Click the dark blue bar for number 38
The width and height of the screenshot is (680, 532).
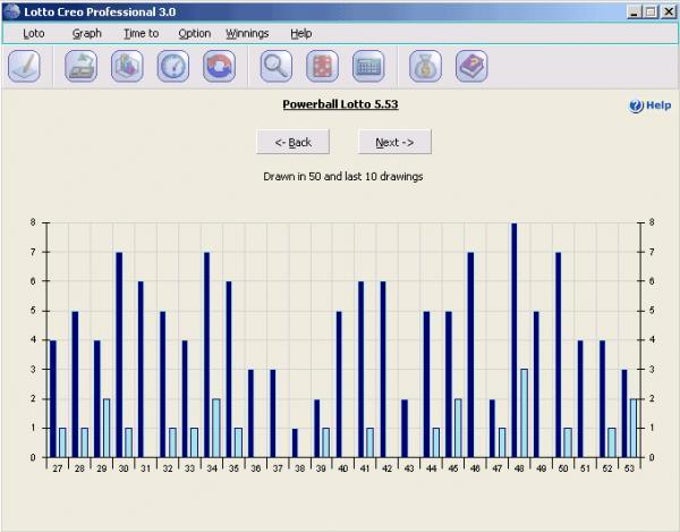click(x=295, y=443)
